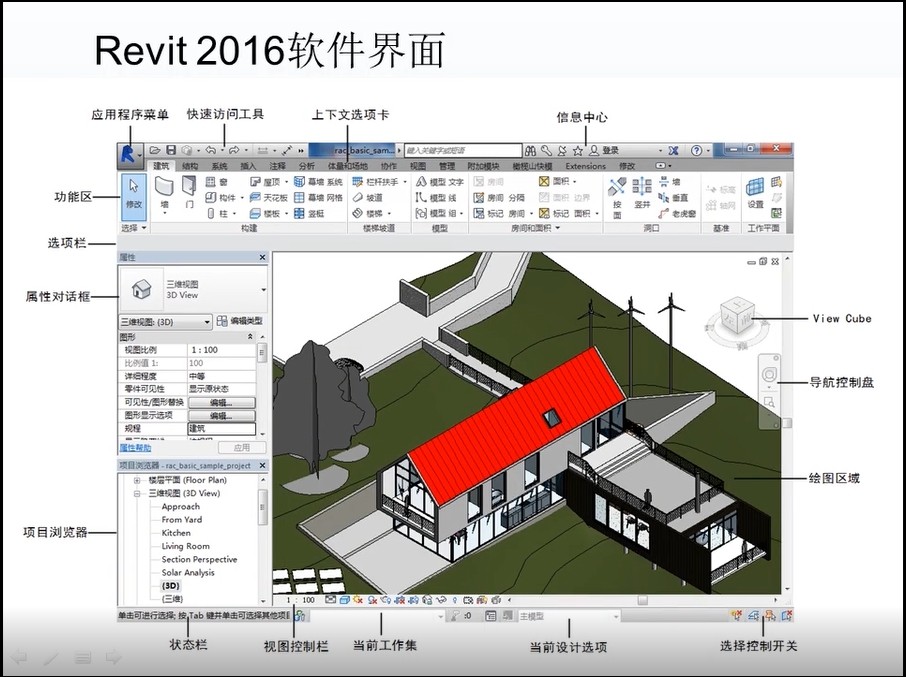Viewport: 906px width, 677px height.
Task: Click the 设置 work plane tool
Action: click(755, 193)
